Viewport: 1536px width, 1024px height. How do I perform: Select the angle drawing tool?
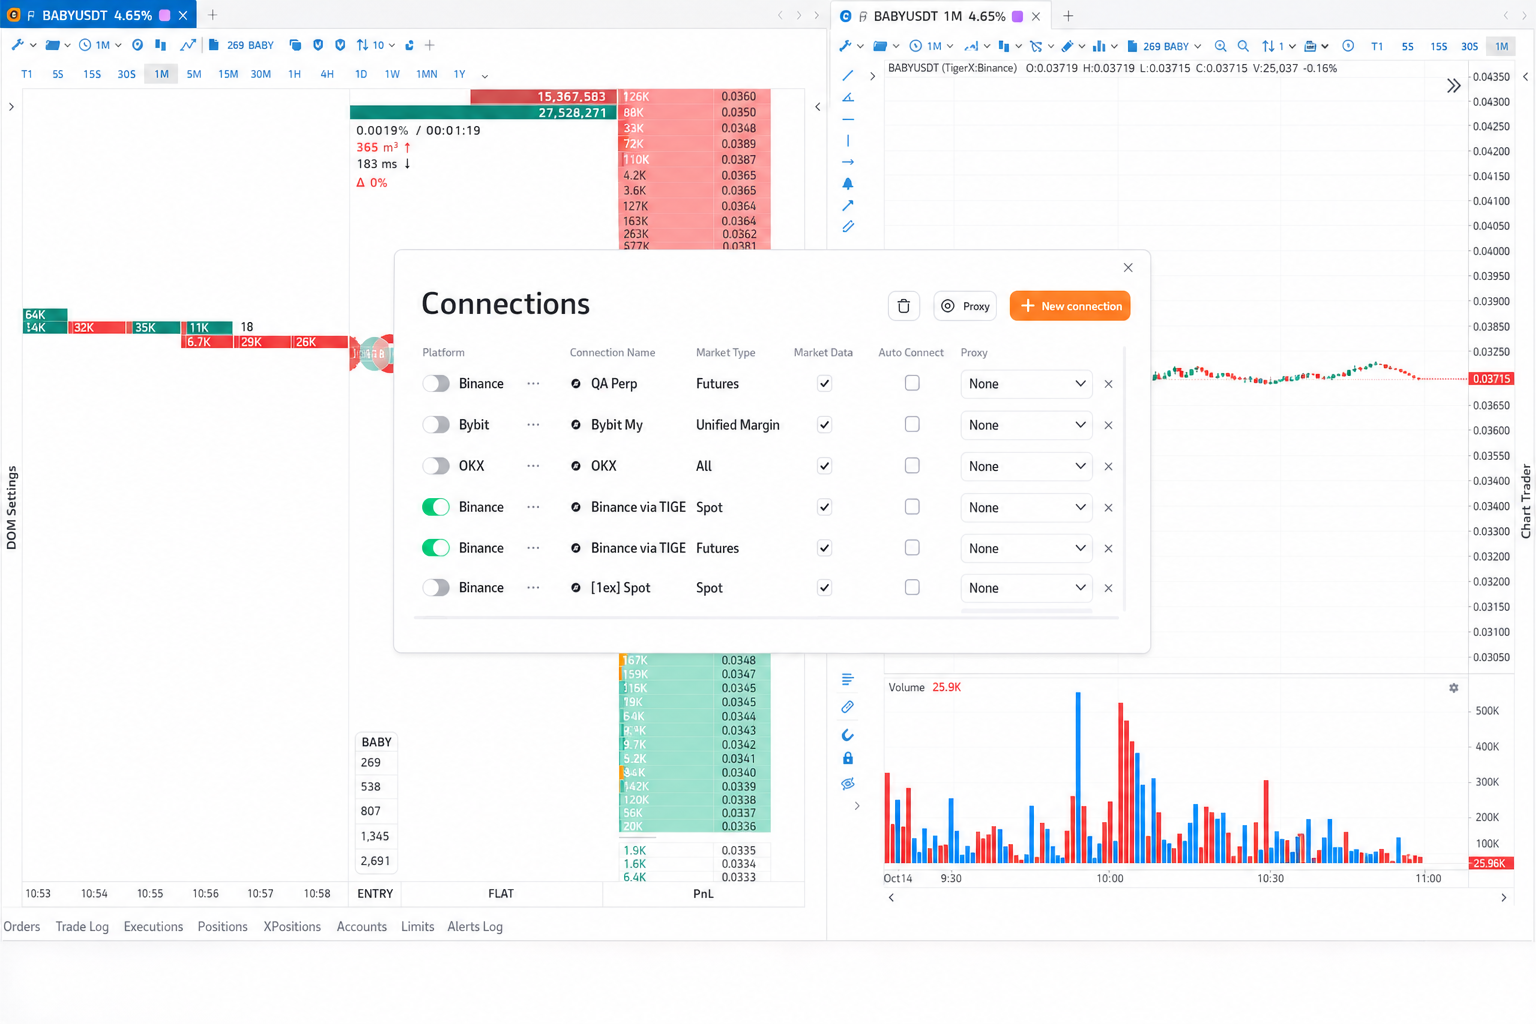tap(848, 98)
